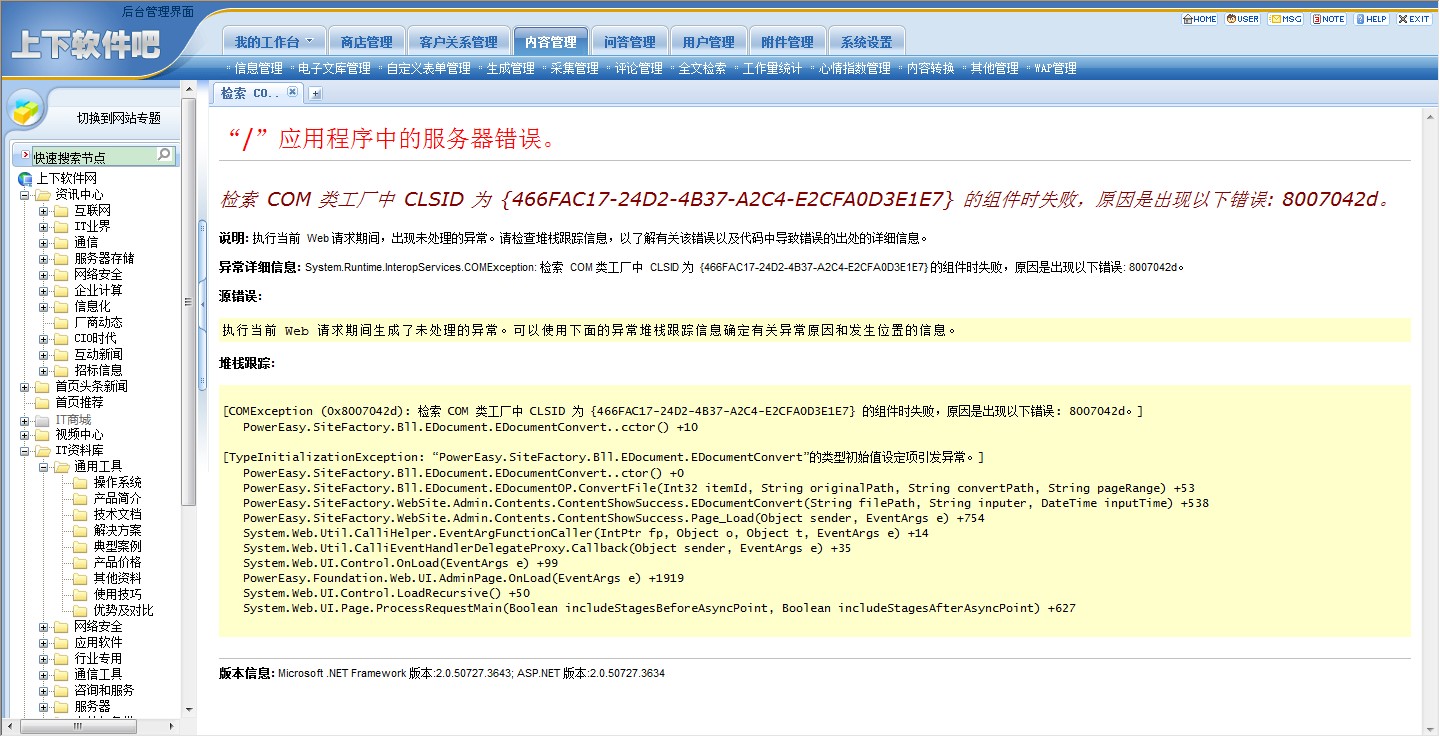Click the EXIT icon to log out
The image size is (1440, 737).
coord(1413,19)
